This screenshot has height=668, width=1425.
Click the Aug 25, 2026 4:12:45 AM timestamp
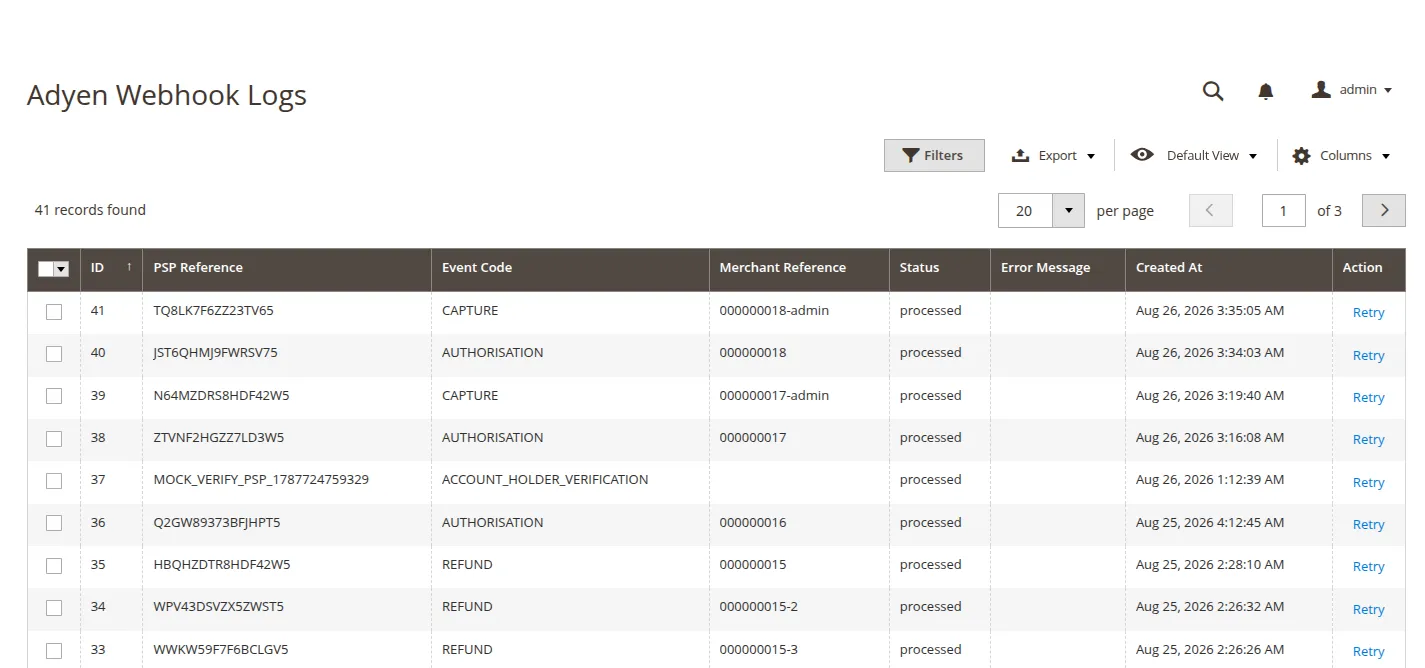coord(1210,523)
